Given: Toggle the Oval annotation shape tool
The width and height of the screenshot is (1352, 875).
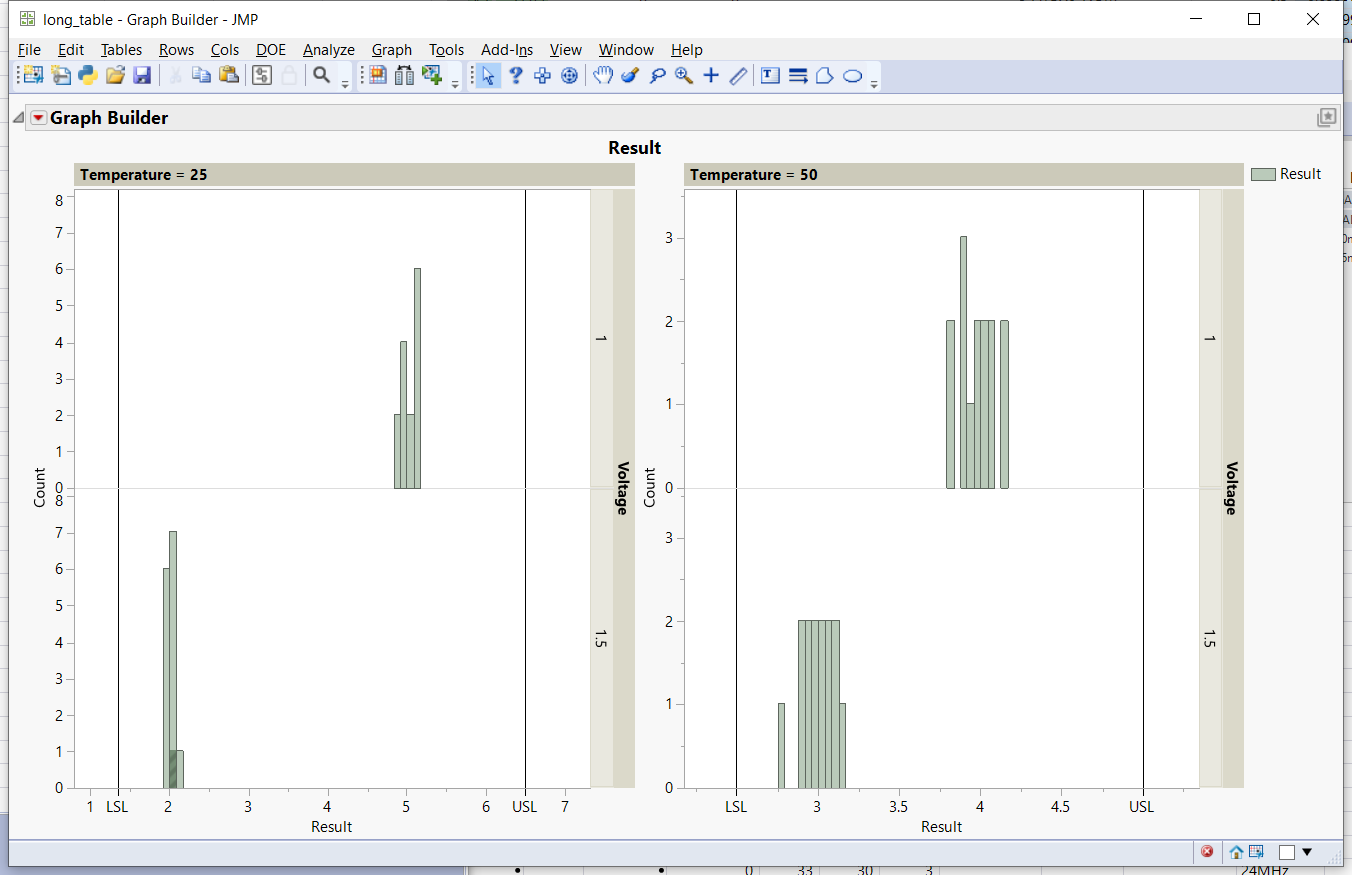Looking at the screenshot, I should [853, 75].
